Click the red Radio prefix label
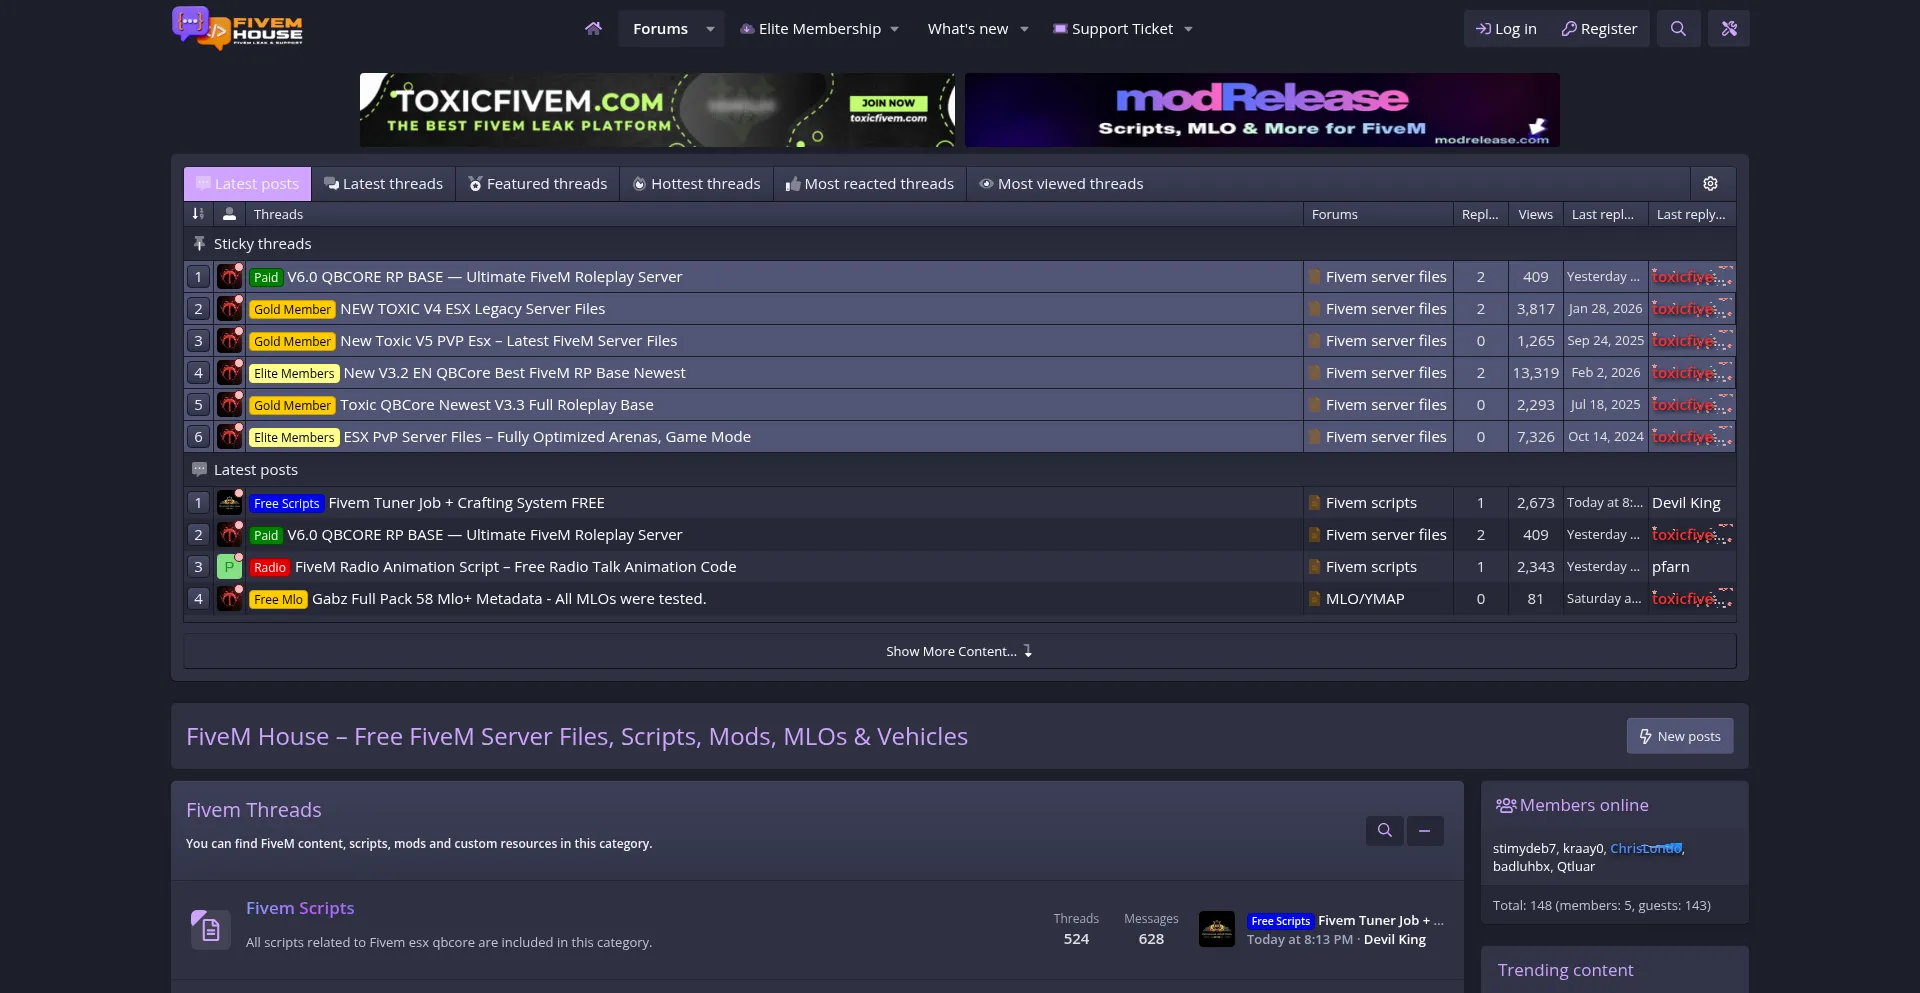This screenshot has height=993, width=1920. (x=270, y=567)
